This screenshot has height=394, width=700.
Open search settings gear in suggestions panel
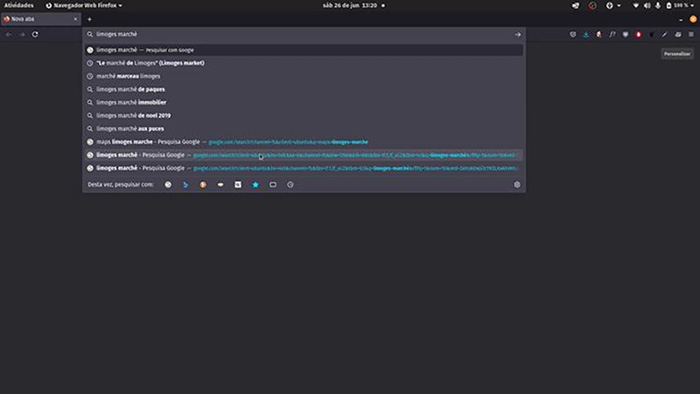point(517,185)
